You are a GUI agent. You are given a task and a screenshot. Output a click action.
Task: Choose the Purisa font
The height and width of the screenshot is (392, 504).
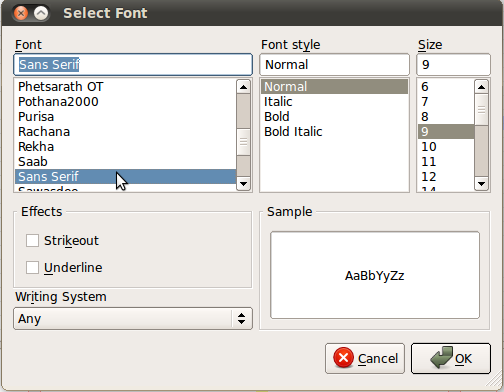coord(36,117)
